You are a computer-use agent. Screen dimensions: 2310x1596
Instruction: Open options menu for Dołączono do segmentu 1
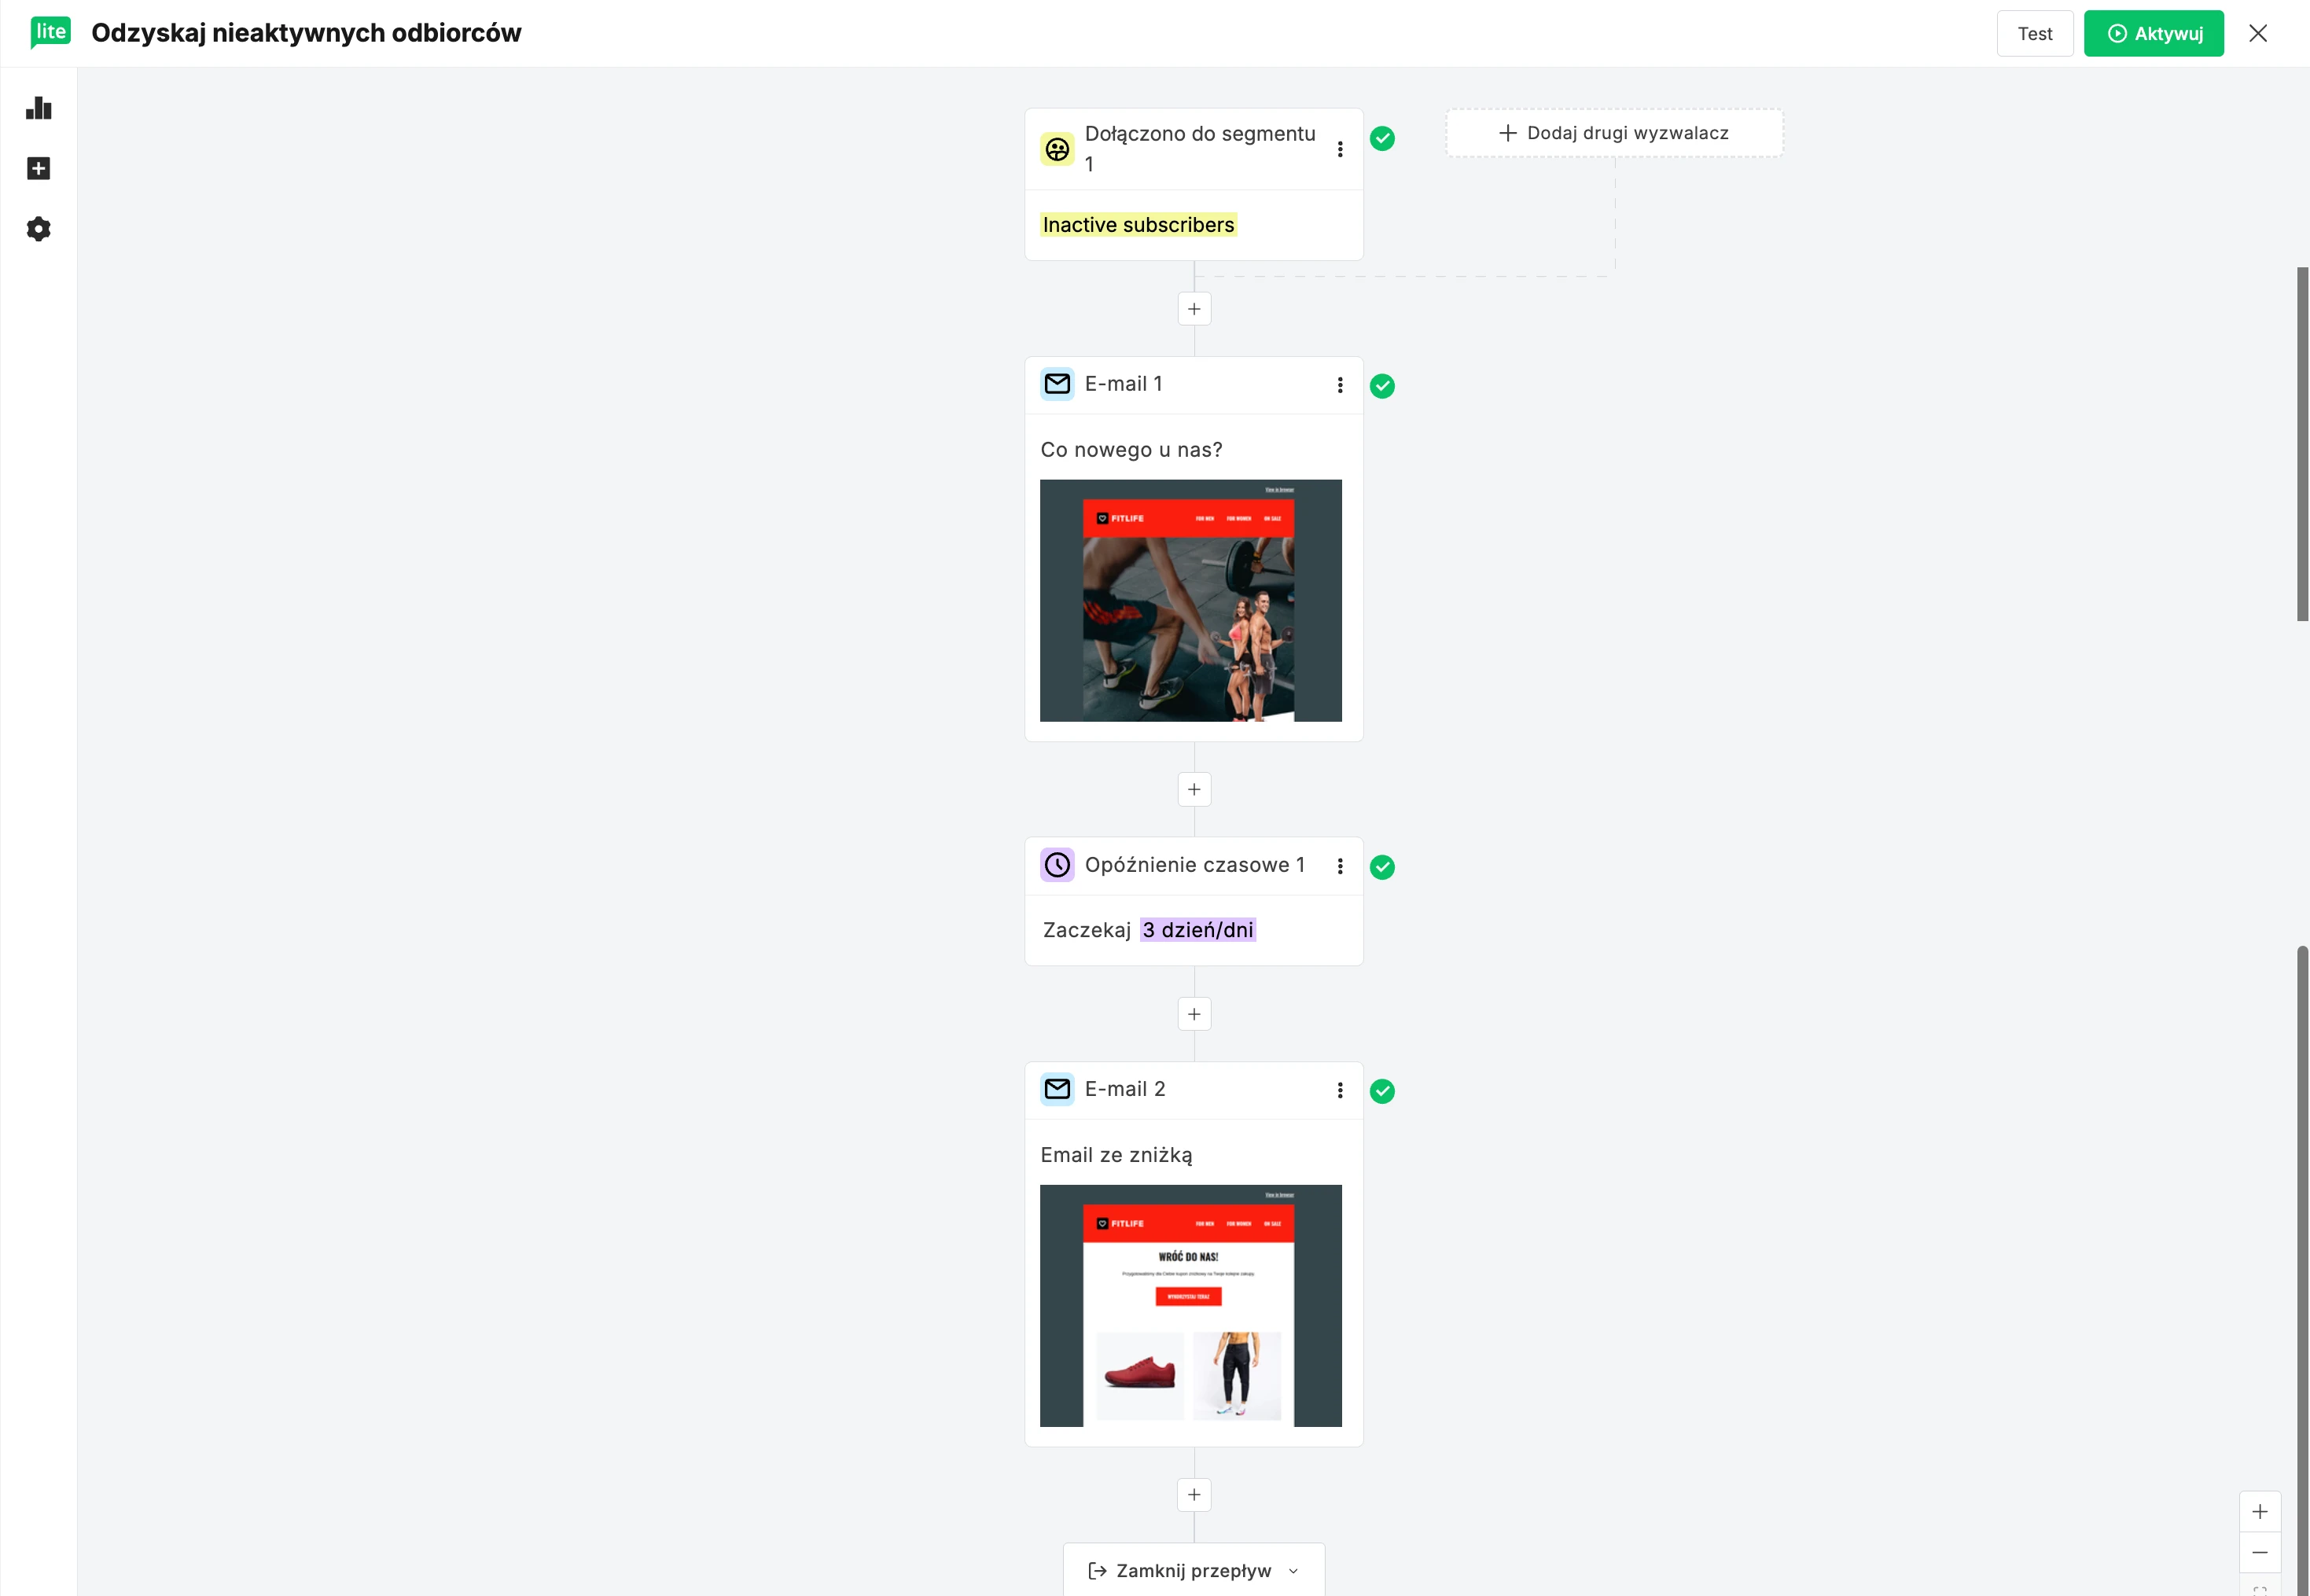1340,149
